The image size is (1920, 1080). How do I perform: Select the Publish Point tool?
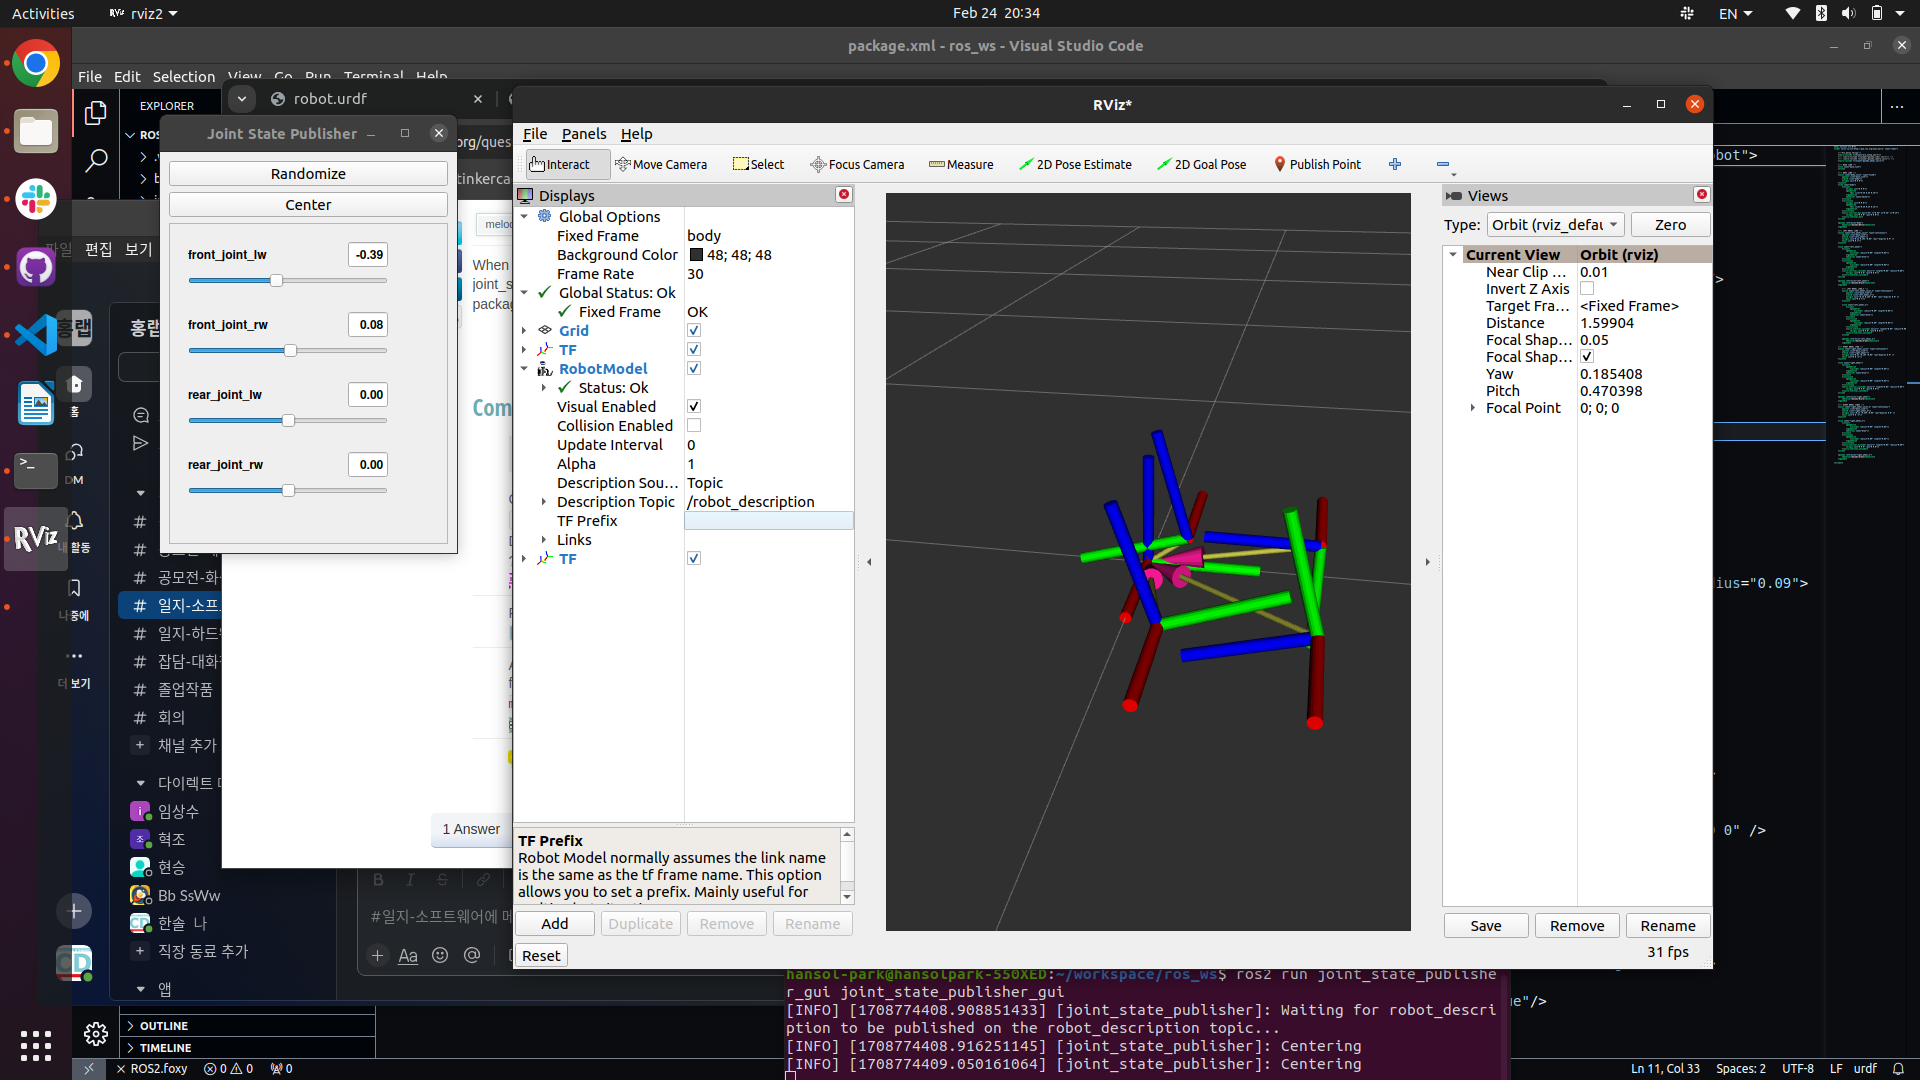pos(1317,164)
